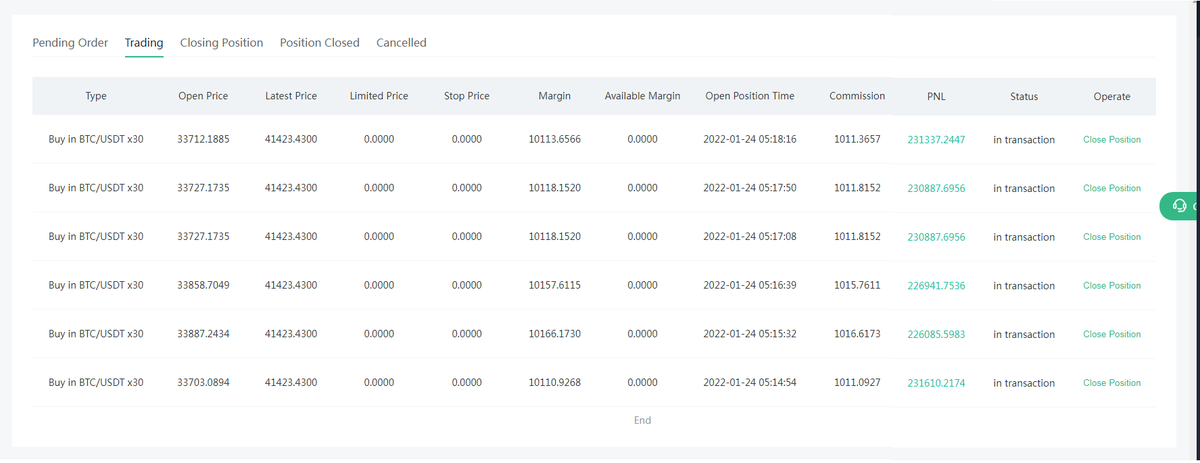Select PNL value 231337.2447
This screenshot has width=1200, height=463.
tap(936, 140)
